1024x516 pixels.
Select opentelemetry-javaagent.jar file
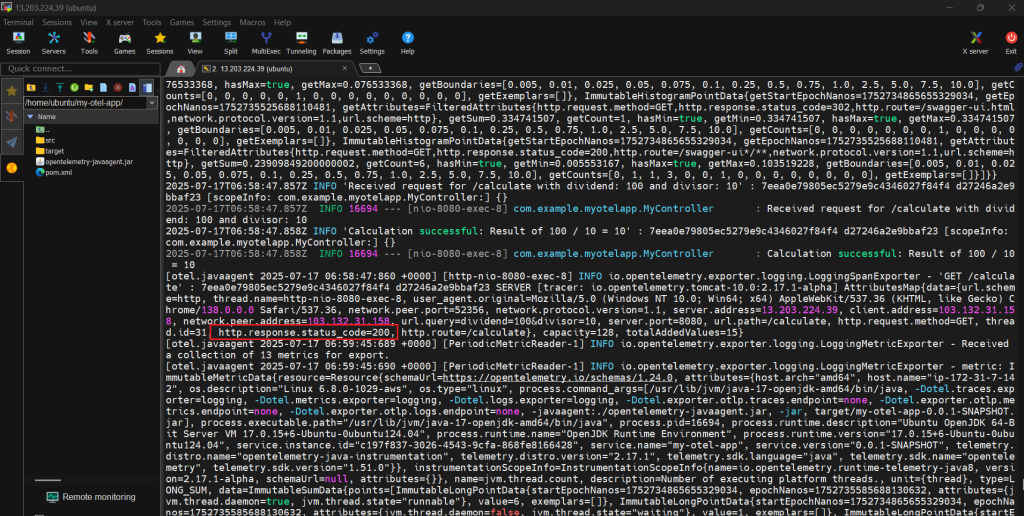click(x=84, y=161)
